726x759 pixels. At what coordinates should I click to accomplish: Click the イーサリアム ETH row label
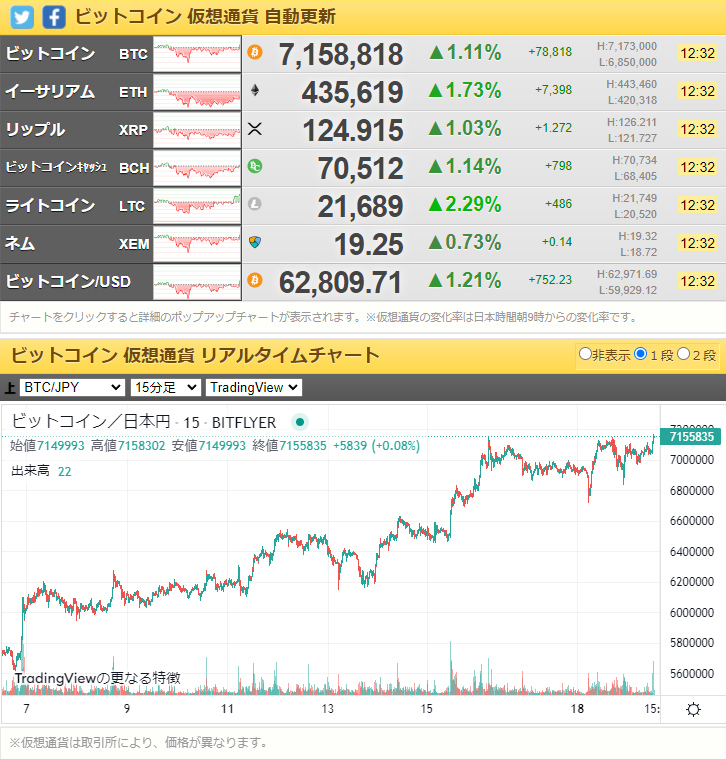[x=76, y=92]
